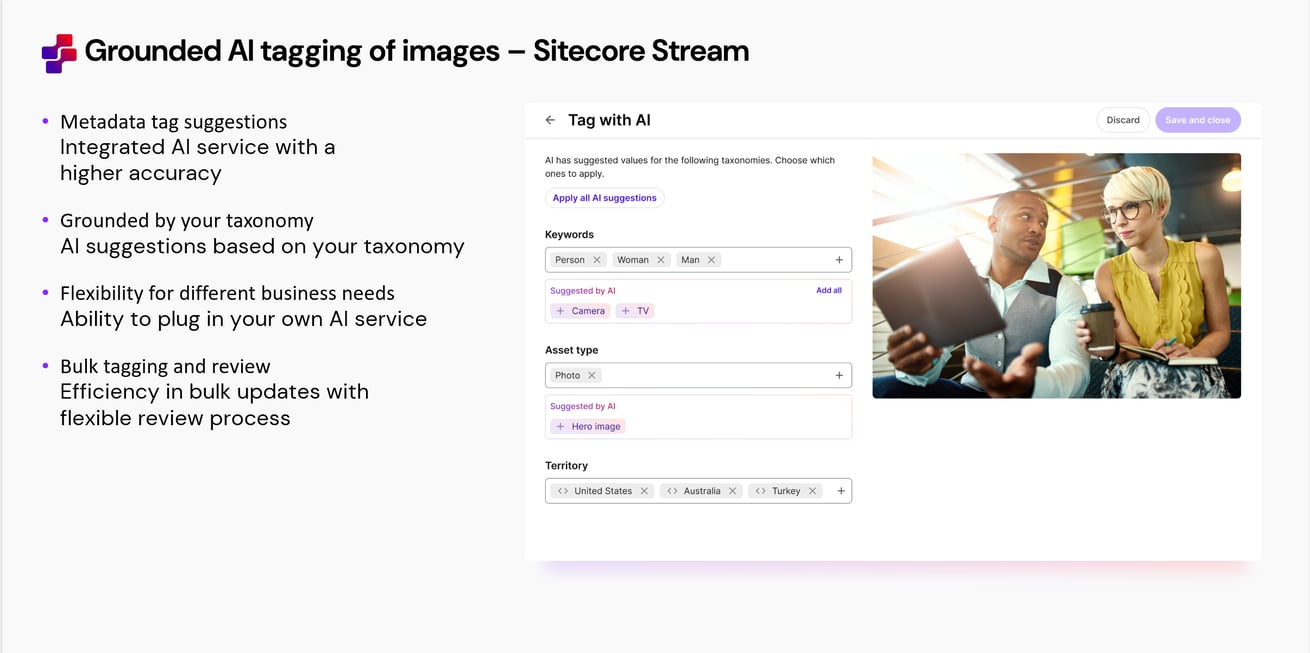1310x653 pixels.
Task: Add the suggested Camera keyword
Action: click(x=580, y=310)
